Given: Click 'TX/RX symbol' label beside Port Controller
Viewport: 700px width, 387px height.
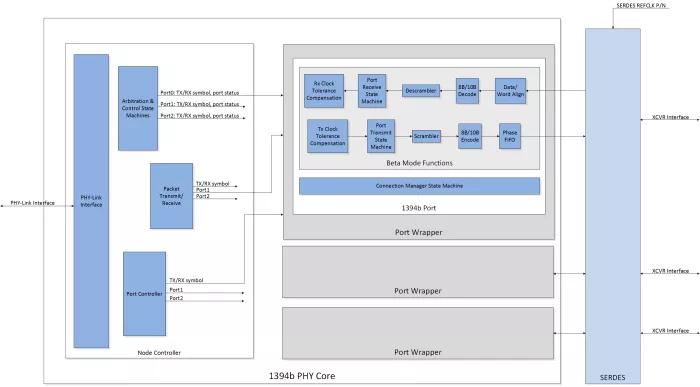Looking at the screenshot, I should [186, 280].
